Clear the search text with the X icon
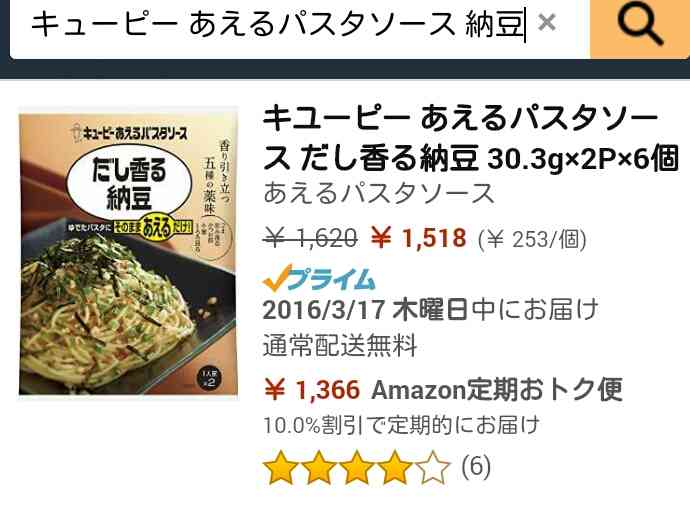 coord(547,22)
